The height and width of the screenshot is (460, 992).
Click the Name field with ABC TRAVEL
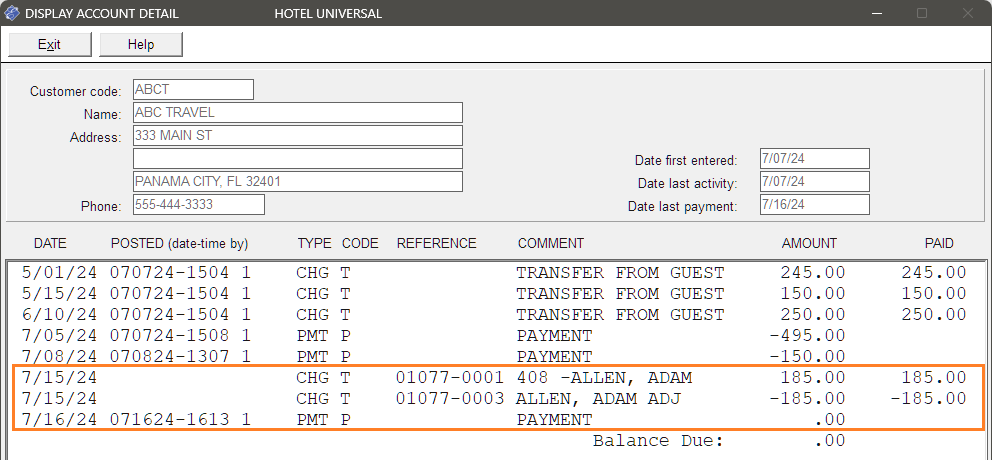coord(297,113)
